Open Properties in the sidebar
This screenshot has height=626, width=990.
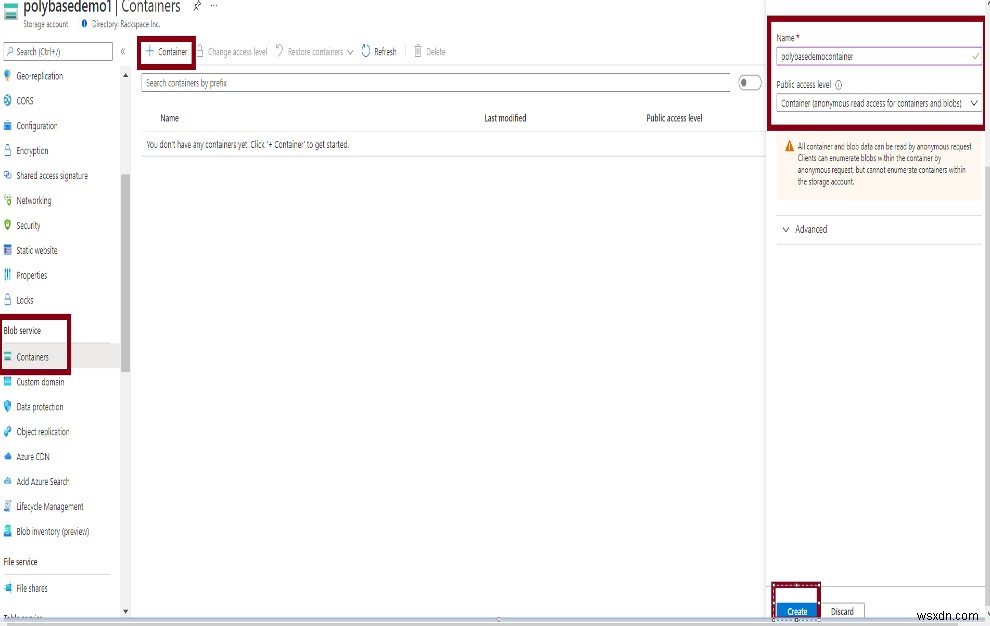tap(32, 275)
